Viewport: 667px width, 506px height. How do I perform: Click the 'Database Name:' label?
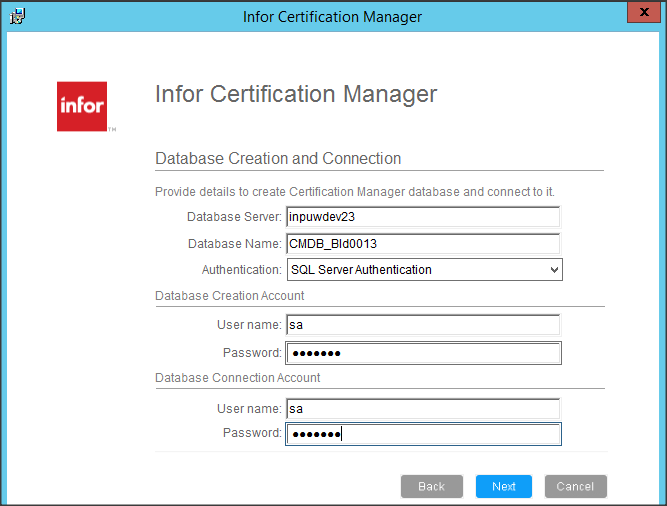[x=235, y=244]
